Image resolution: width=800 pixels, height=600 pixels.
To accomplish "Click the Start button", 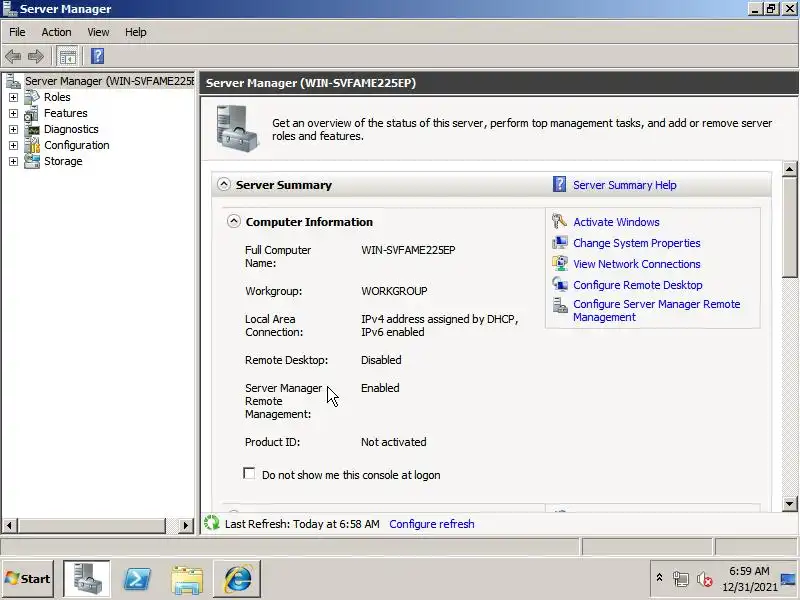I will pyautogui.click(x=28, y=579).
